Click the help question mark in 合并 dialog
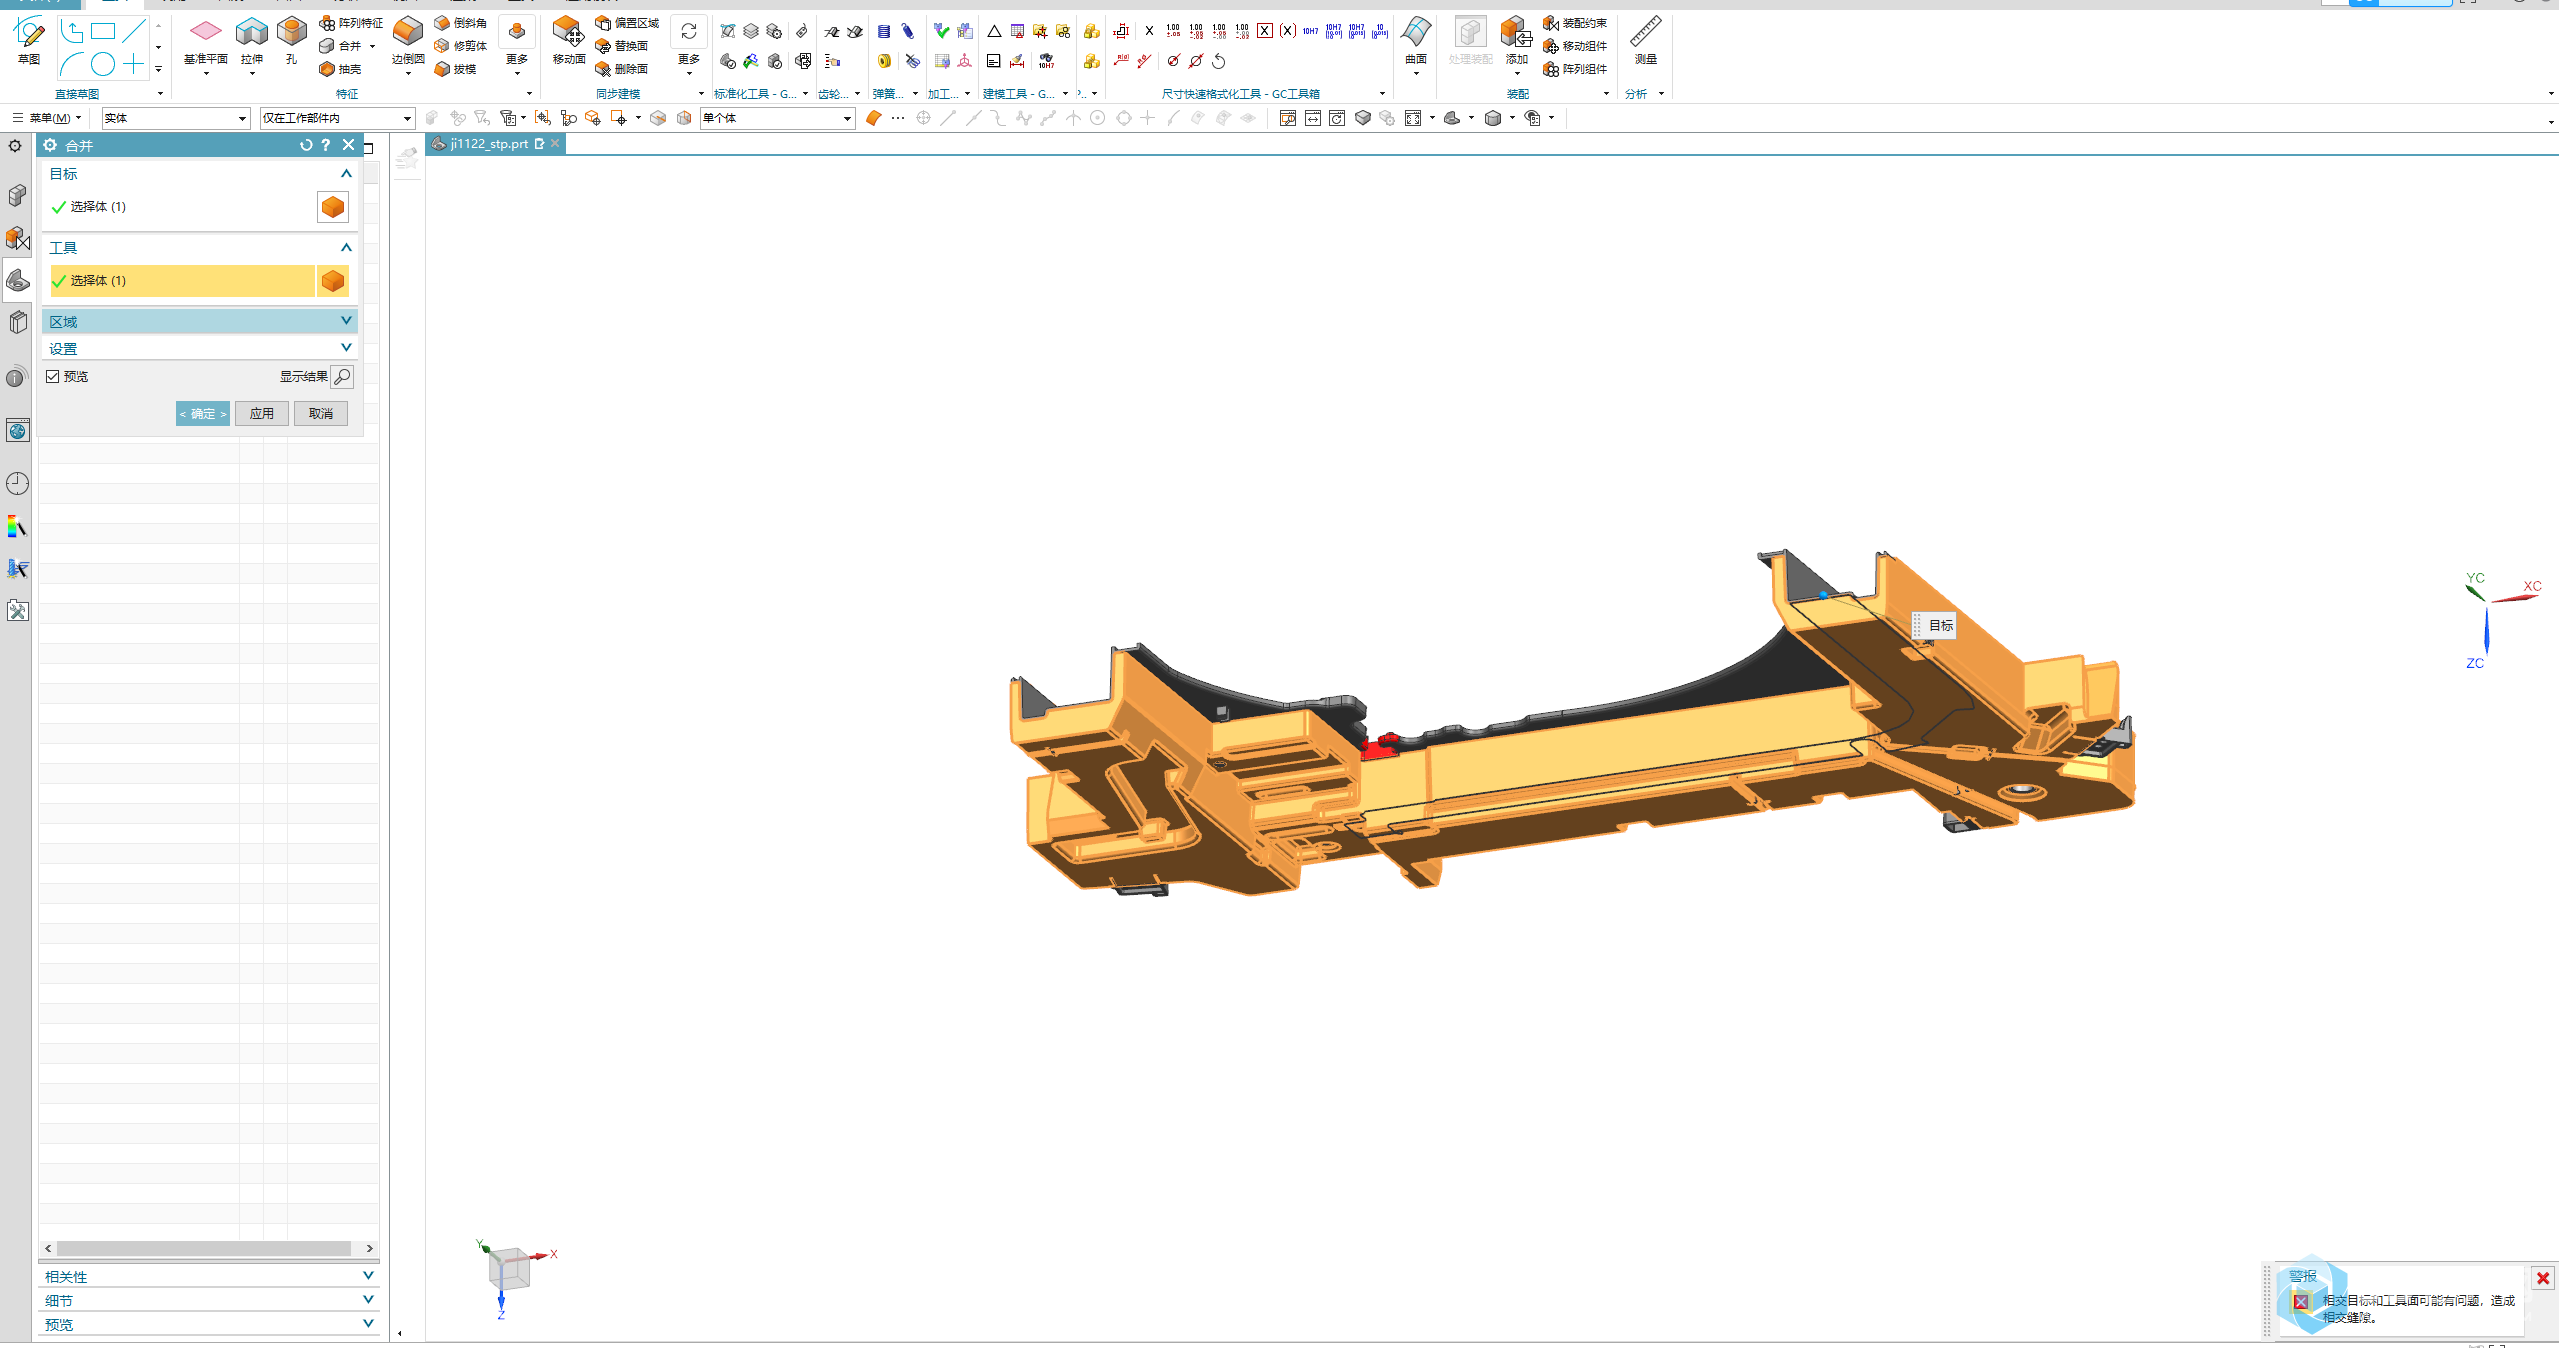This screenshot has height=1348, width=2559. click(326, 145)
